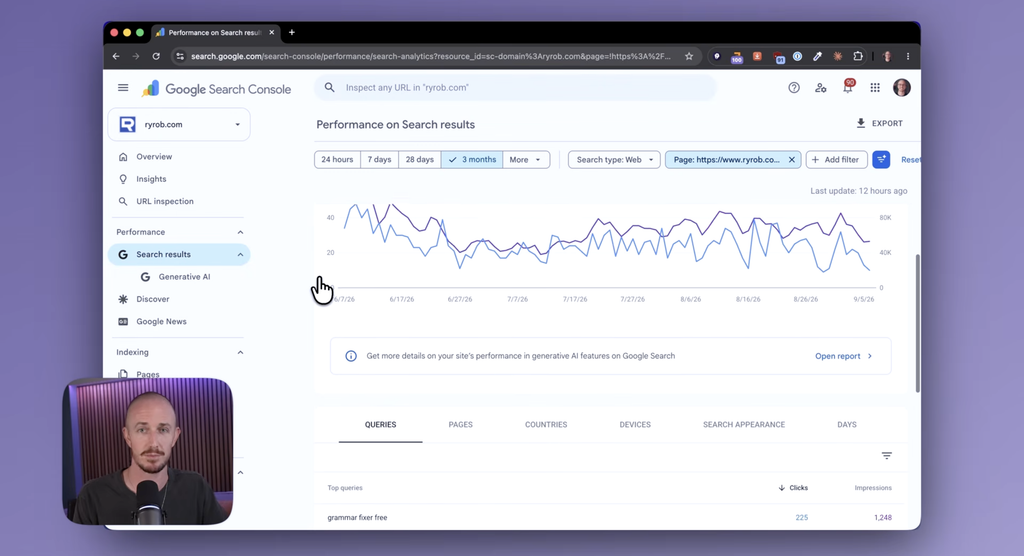Click the Add filter button

[x=837, y=159]
